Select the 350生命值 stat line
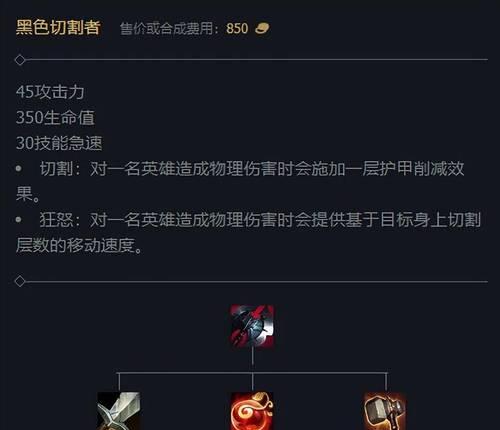Image resolution: width=500 pixels, height=430 pixels. pos(55,117)
